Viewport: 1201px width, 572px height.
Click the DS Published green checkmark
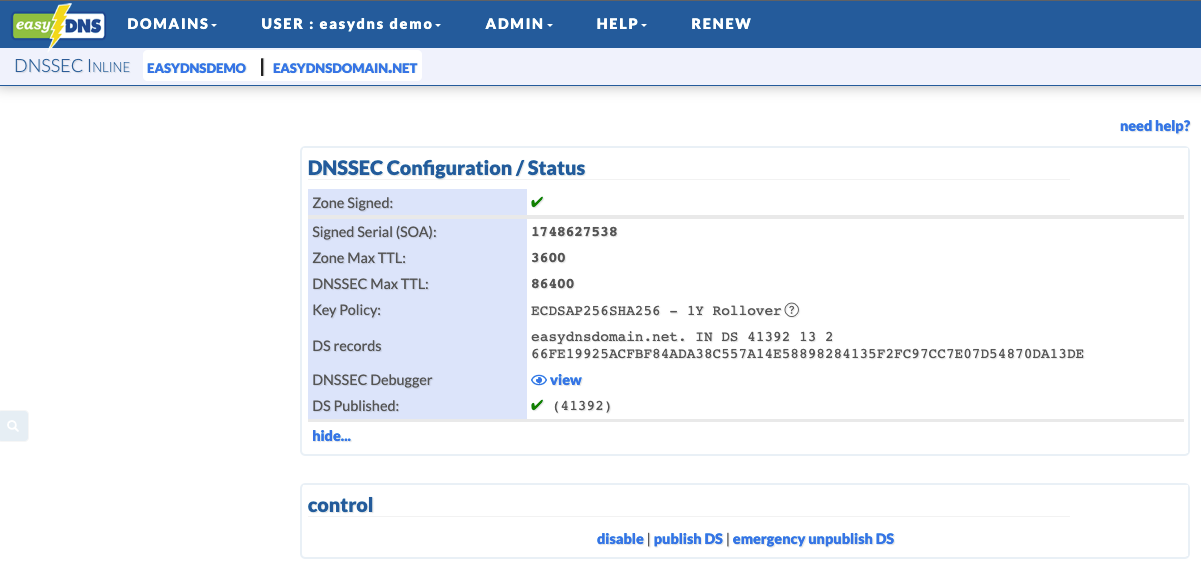[537, 405]
